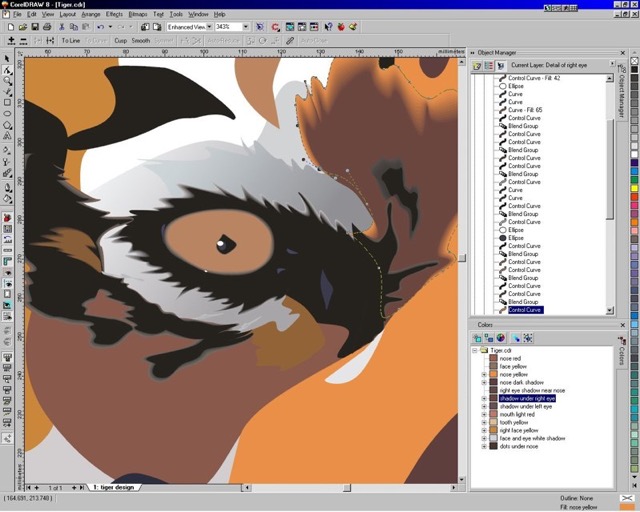Image resolution: width=640 pixels, height=512 pixels.
Task: Open the Fill tool flyout
Action: point(7,199)
